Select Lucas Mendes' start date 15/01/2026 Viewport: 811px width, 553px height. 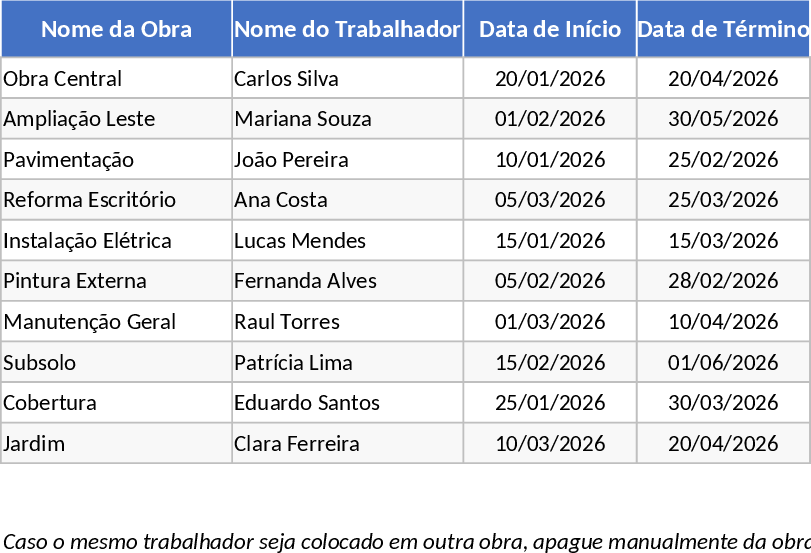[549, 241]
